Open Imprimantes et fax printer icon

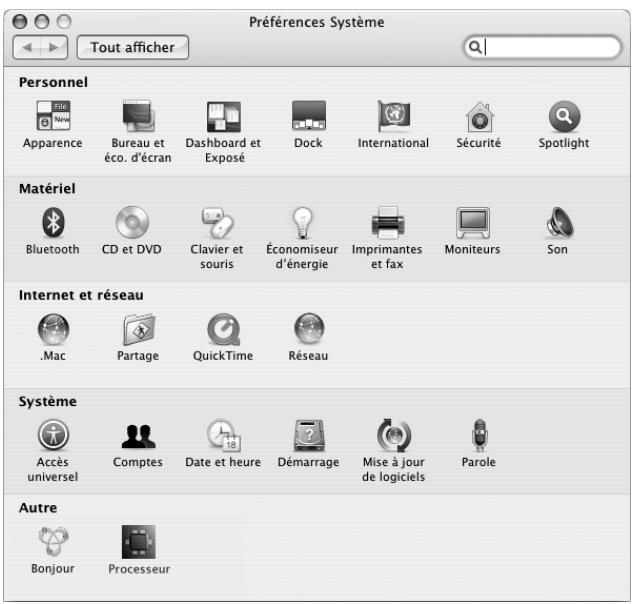388,222
